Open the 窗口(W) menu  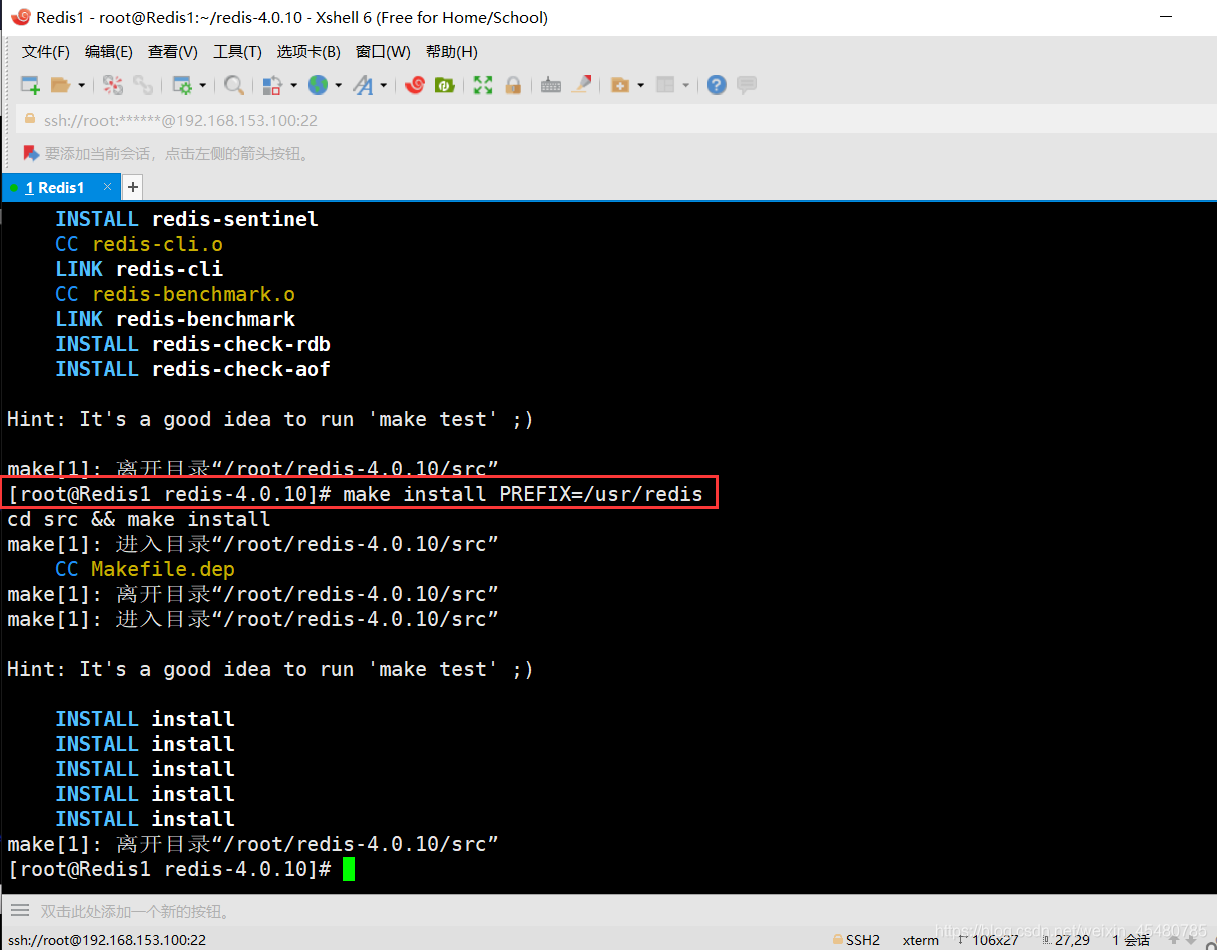[x=383, y=51]
